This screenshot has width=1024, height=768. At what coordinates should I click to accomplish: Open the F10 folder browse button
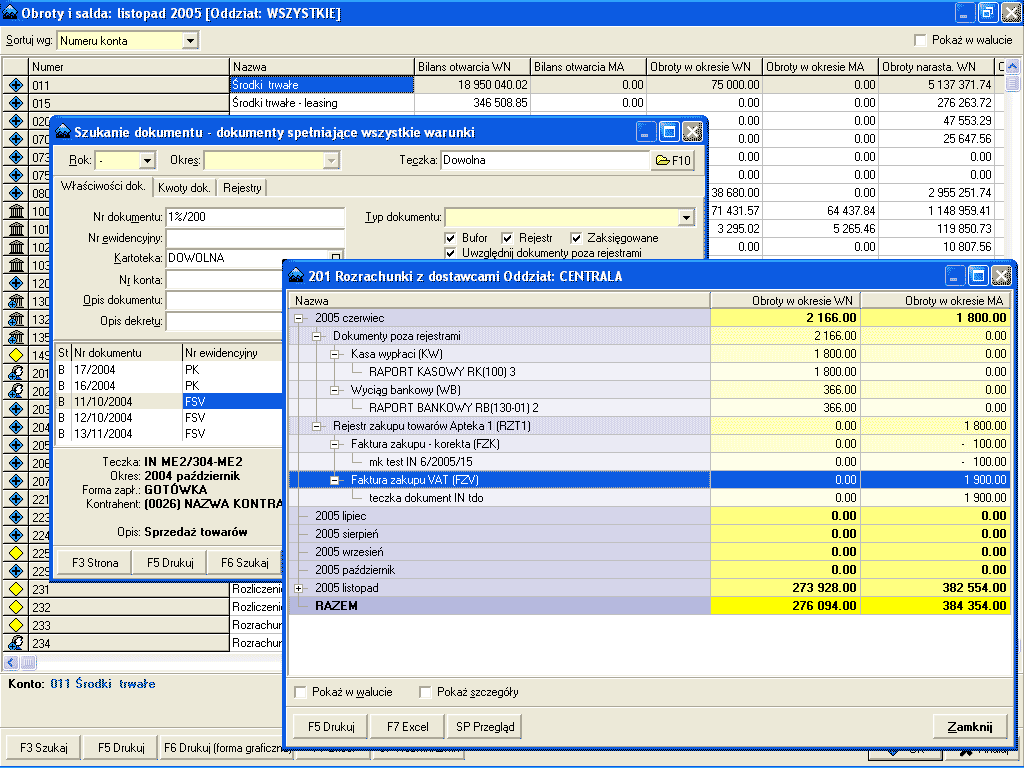pyautogui.click(x=673, y=160)
